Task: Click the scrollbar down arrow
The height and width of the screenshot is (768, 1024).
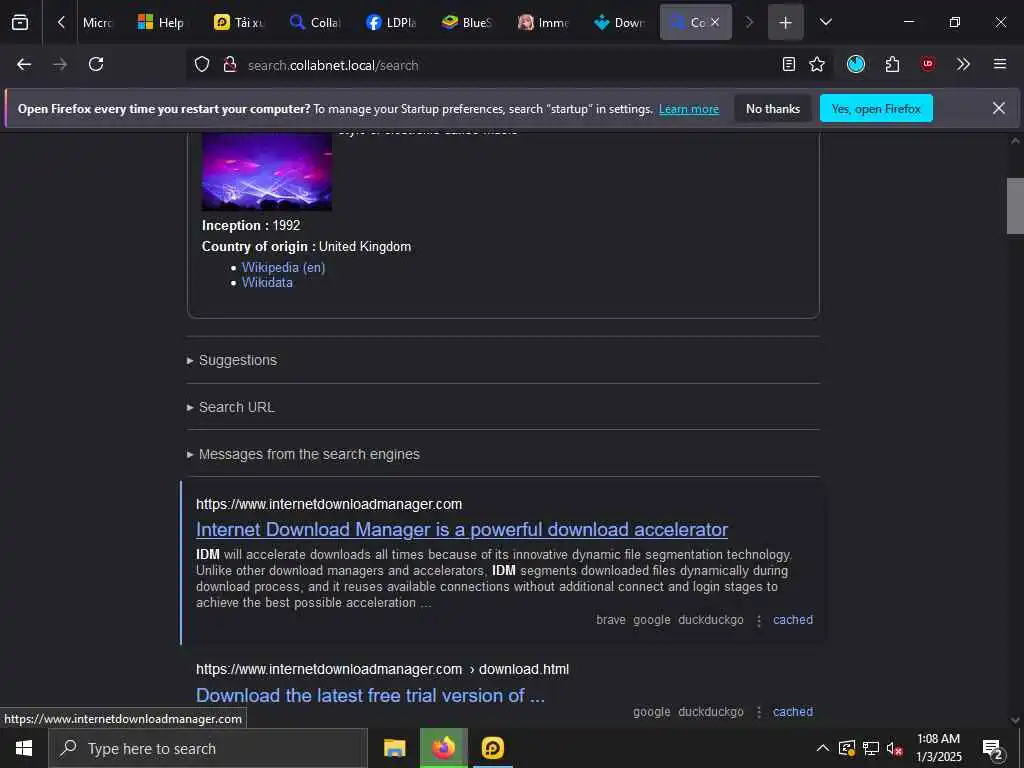Action: point(1015,720)
